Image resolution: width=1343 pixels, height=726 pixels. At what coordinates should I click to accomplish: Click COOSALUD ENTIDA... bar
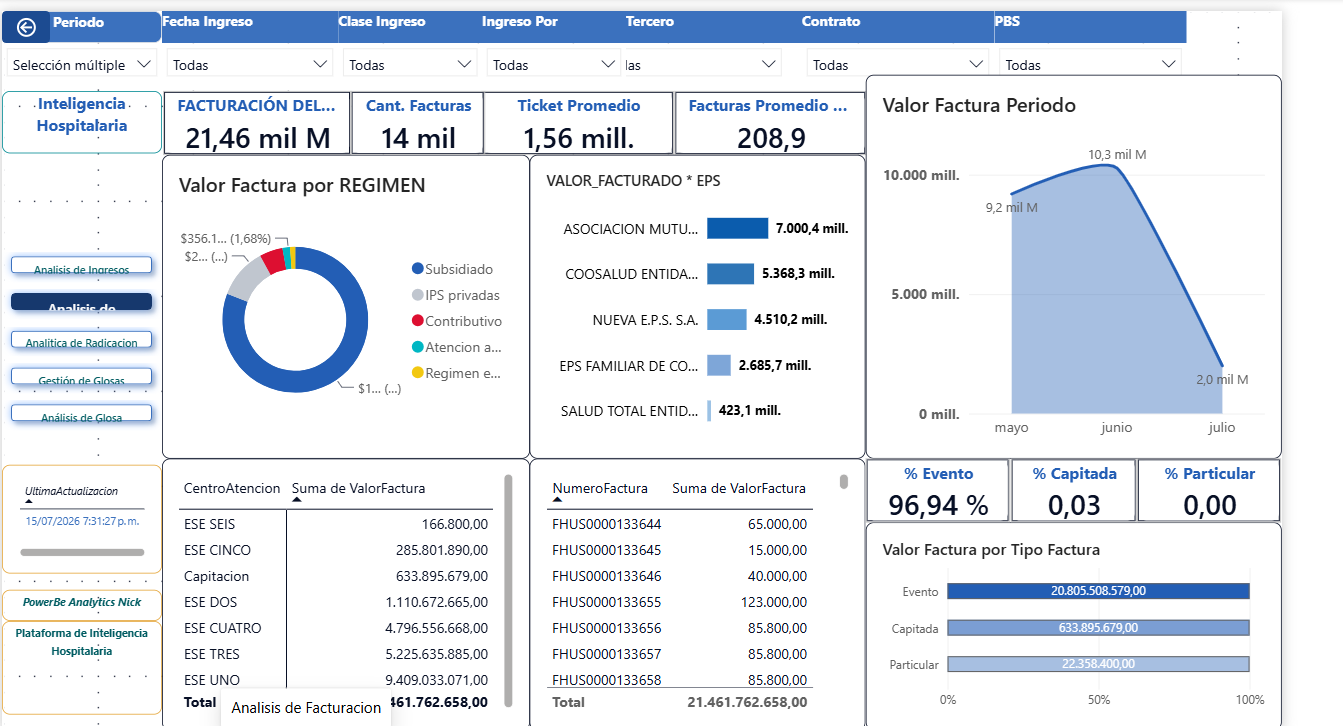(730, 274)
